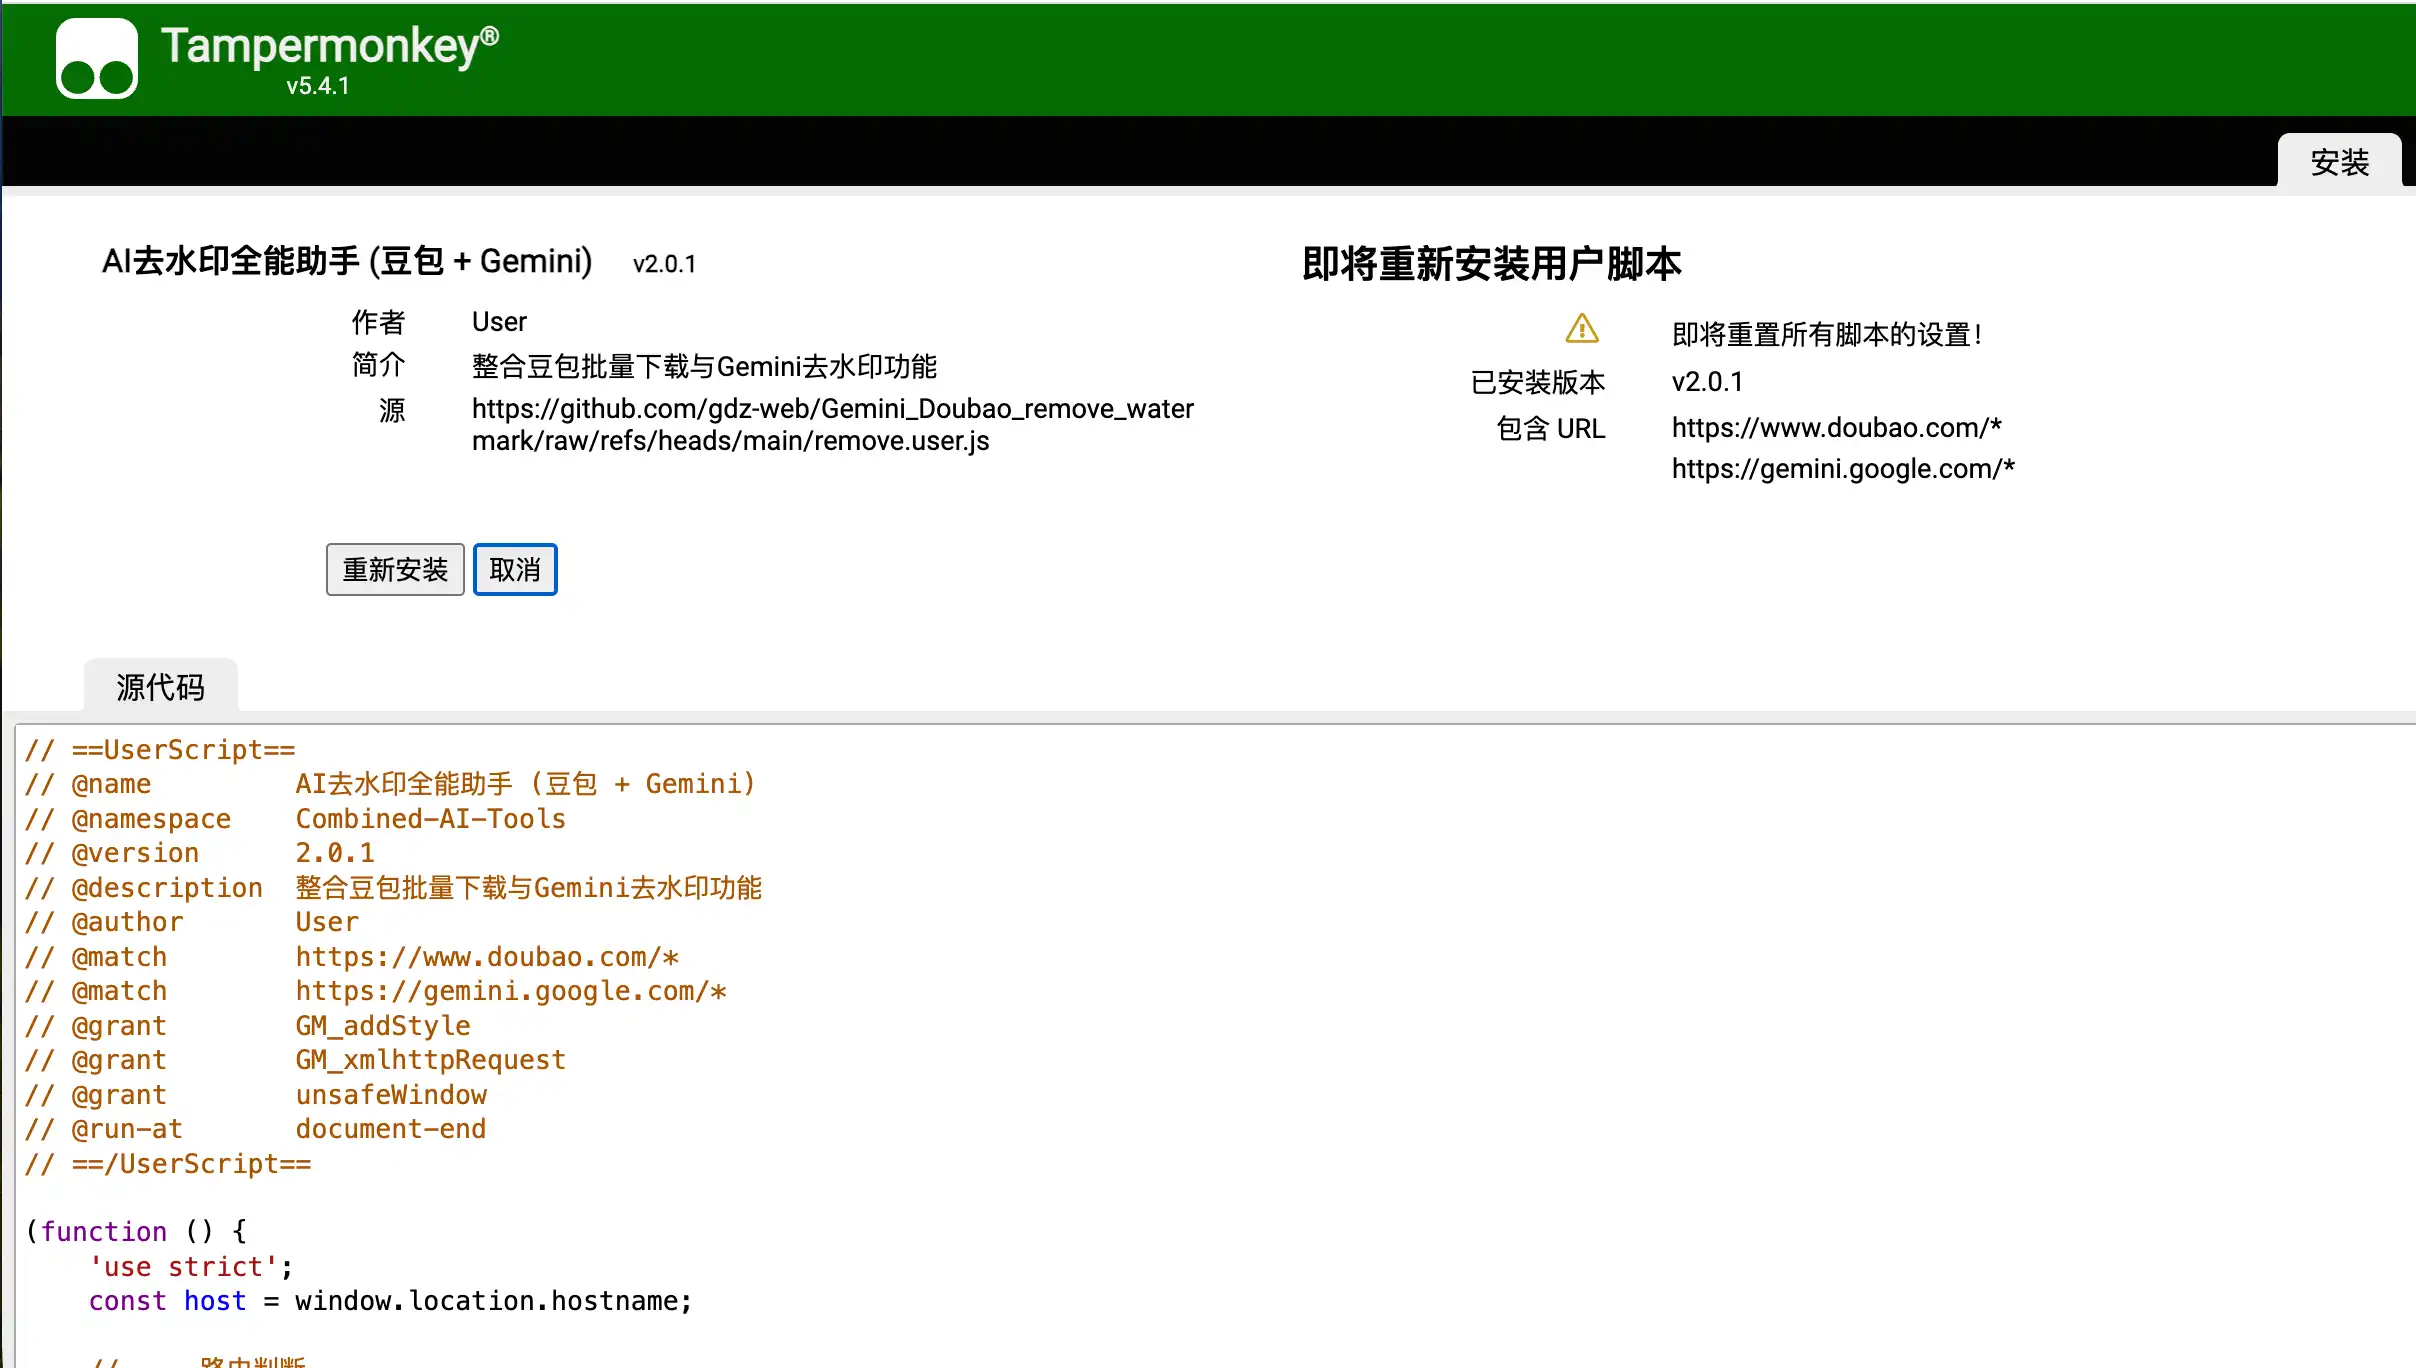Click the Tampermonkey logo icon

click(x=97, y=58)
